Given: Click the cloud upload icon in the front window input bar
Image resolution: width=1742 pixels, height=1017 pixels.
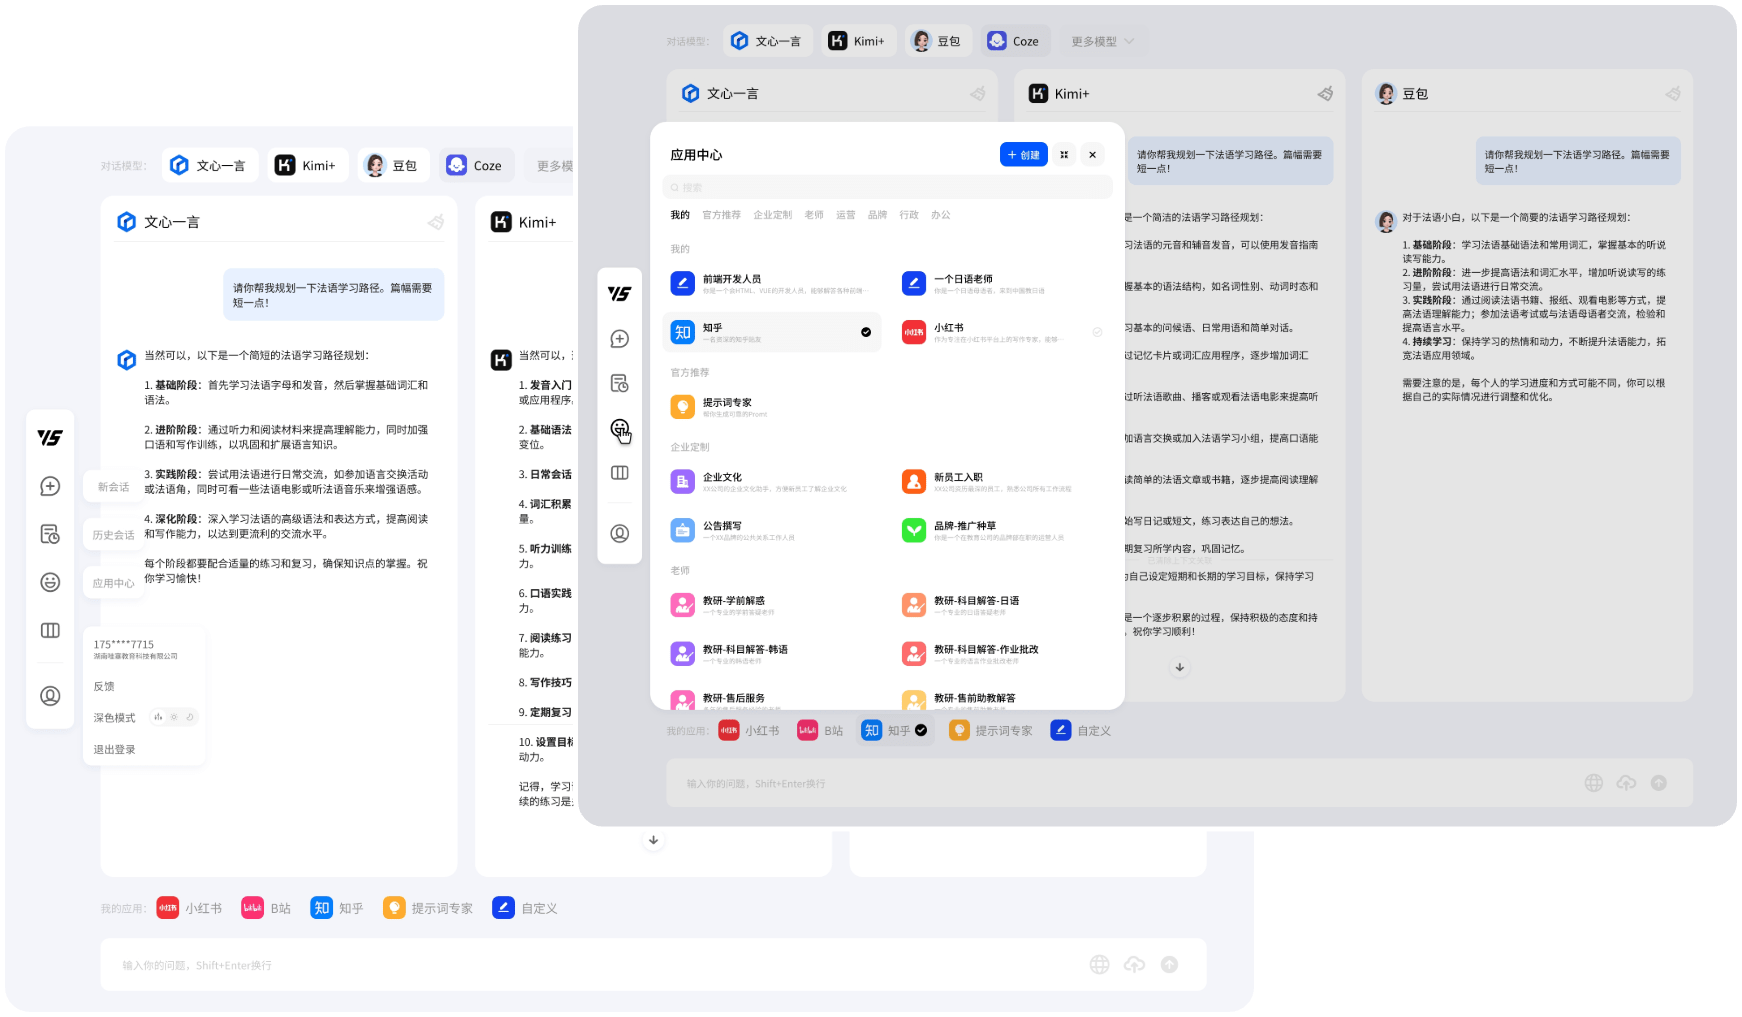Looking at the screenshot, I should (x=1627, y=783).
